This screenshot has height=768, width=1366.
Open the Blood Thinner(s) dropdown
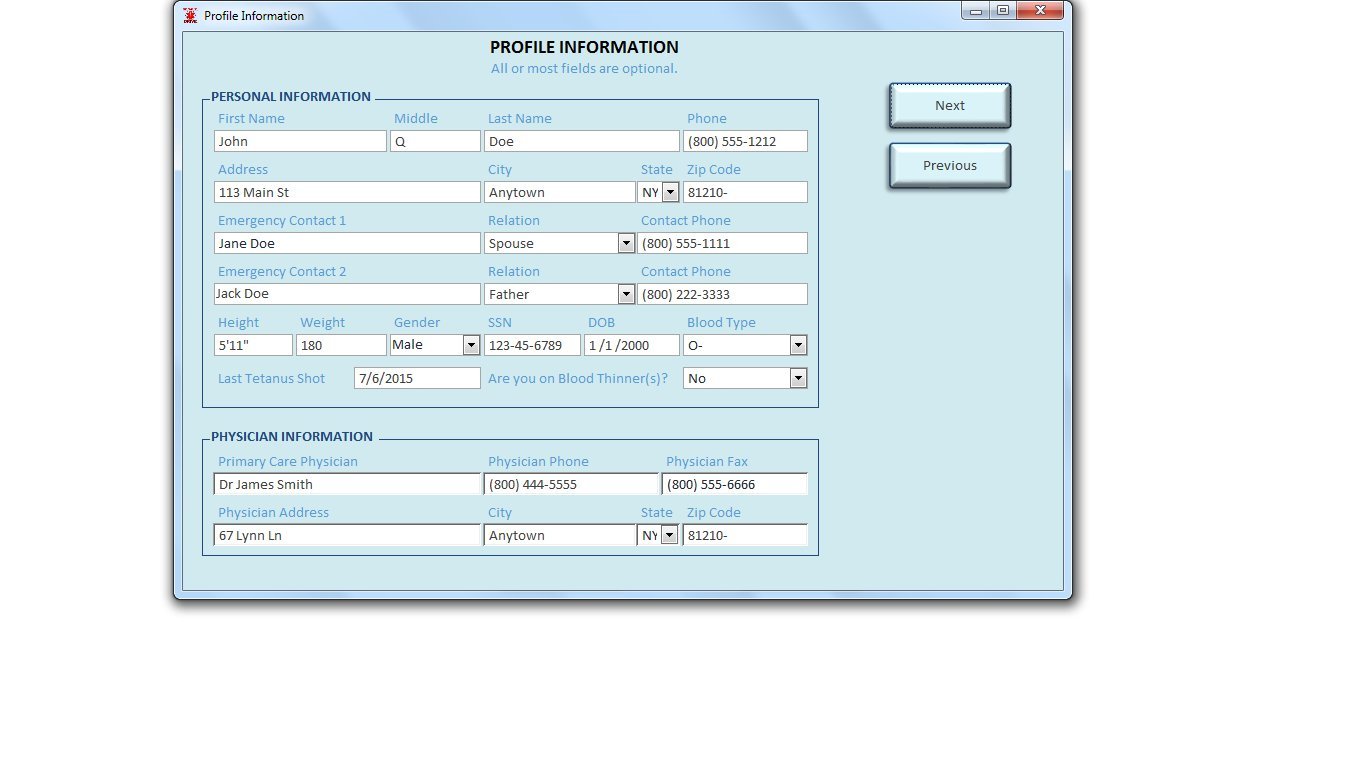click(798, 378)
